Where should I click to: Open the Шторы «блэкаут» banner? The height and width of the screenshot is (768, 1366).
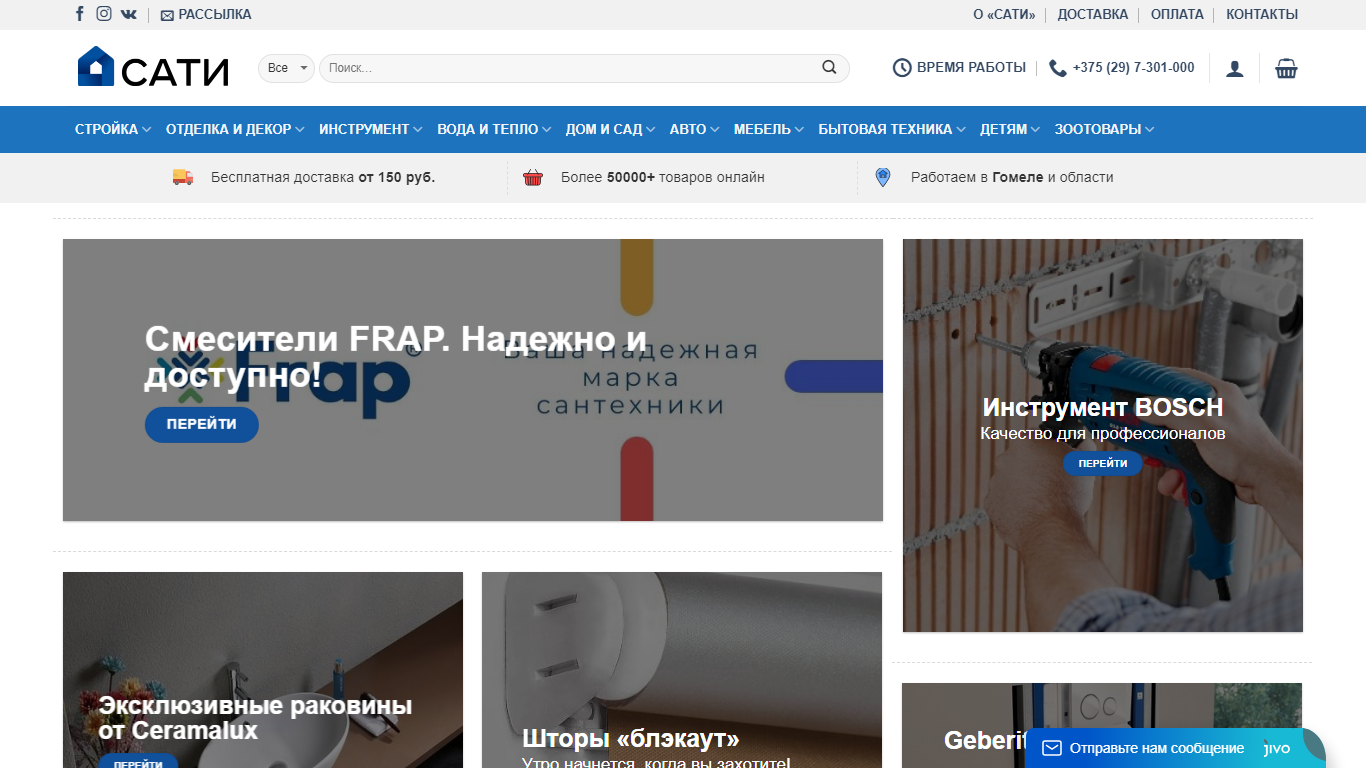[682, 670]
